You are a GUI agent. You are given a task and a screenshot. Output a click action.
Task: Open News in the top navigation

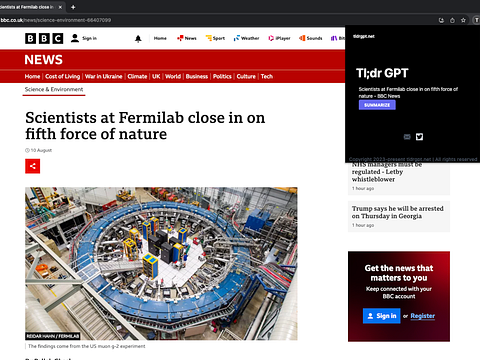tap(187, 38)
